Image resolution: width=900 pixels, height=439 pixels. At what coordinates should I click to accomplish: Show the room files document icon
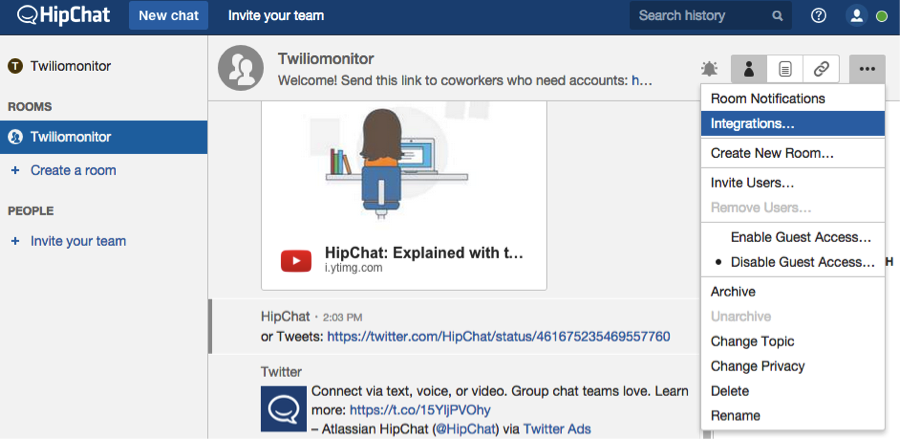785,69
